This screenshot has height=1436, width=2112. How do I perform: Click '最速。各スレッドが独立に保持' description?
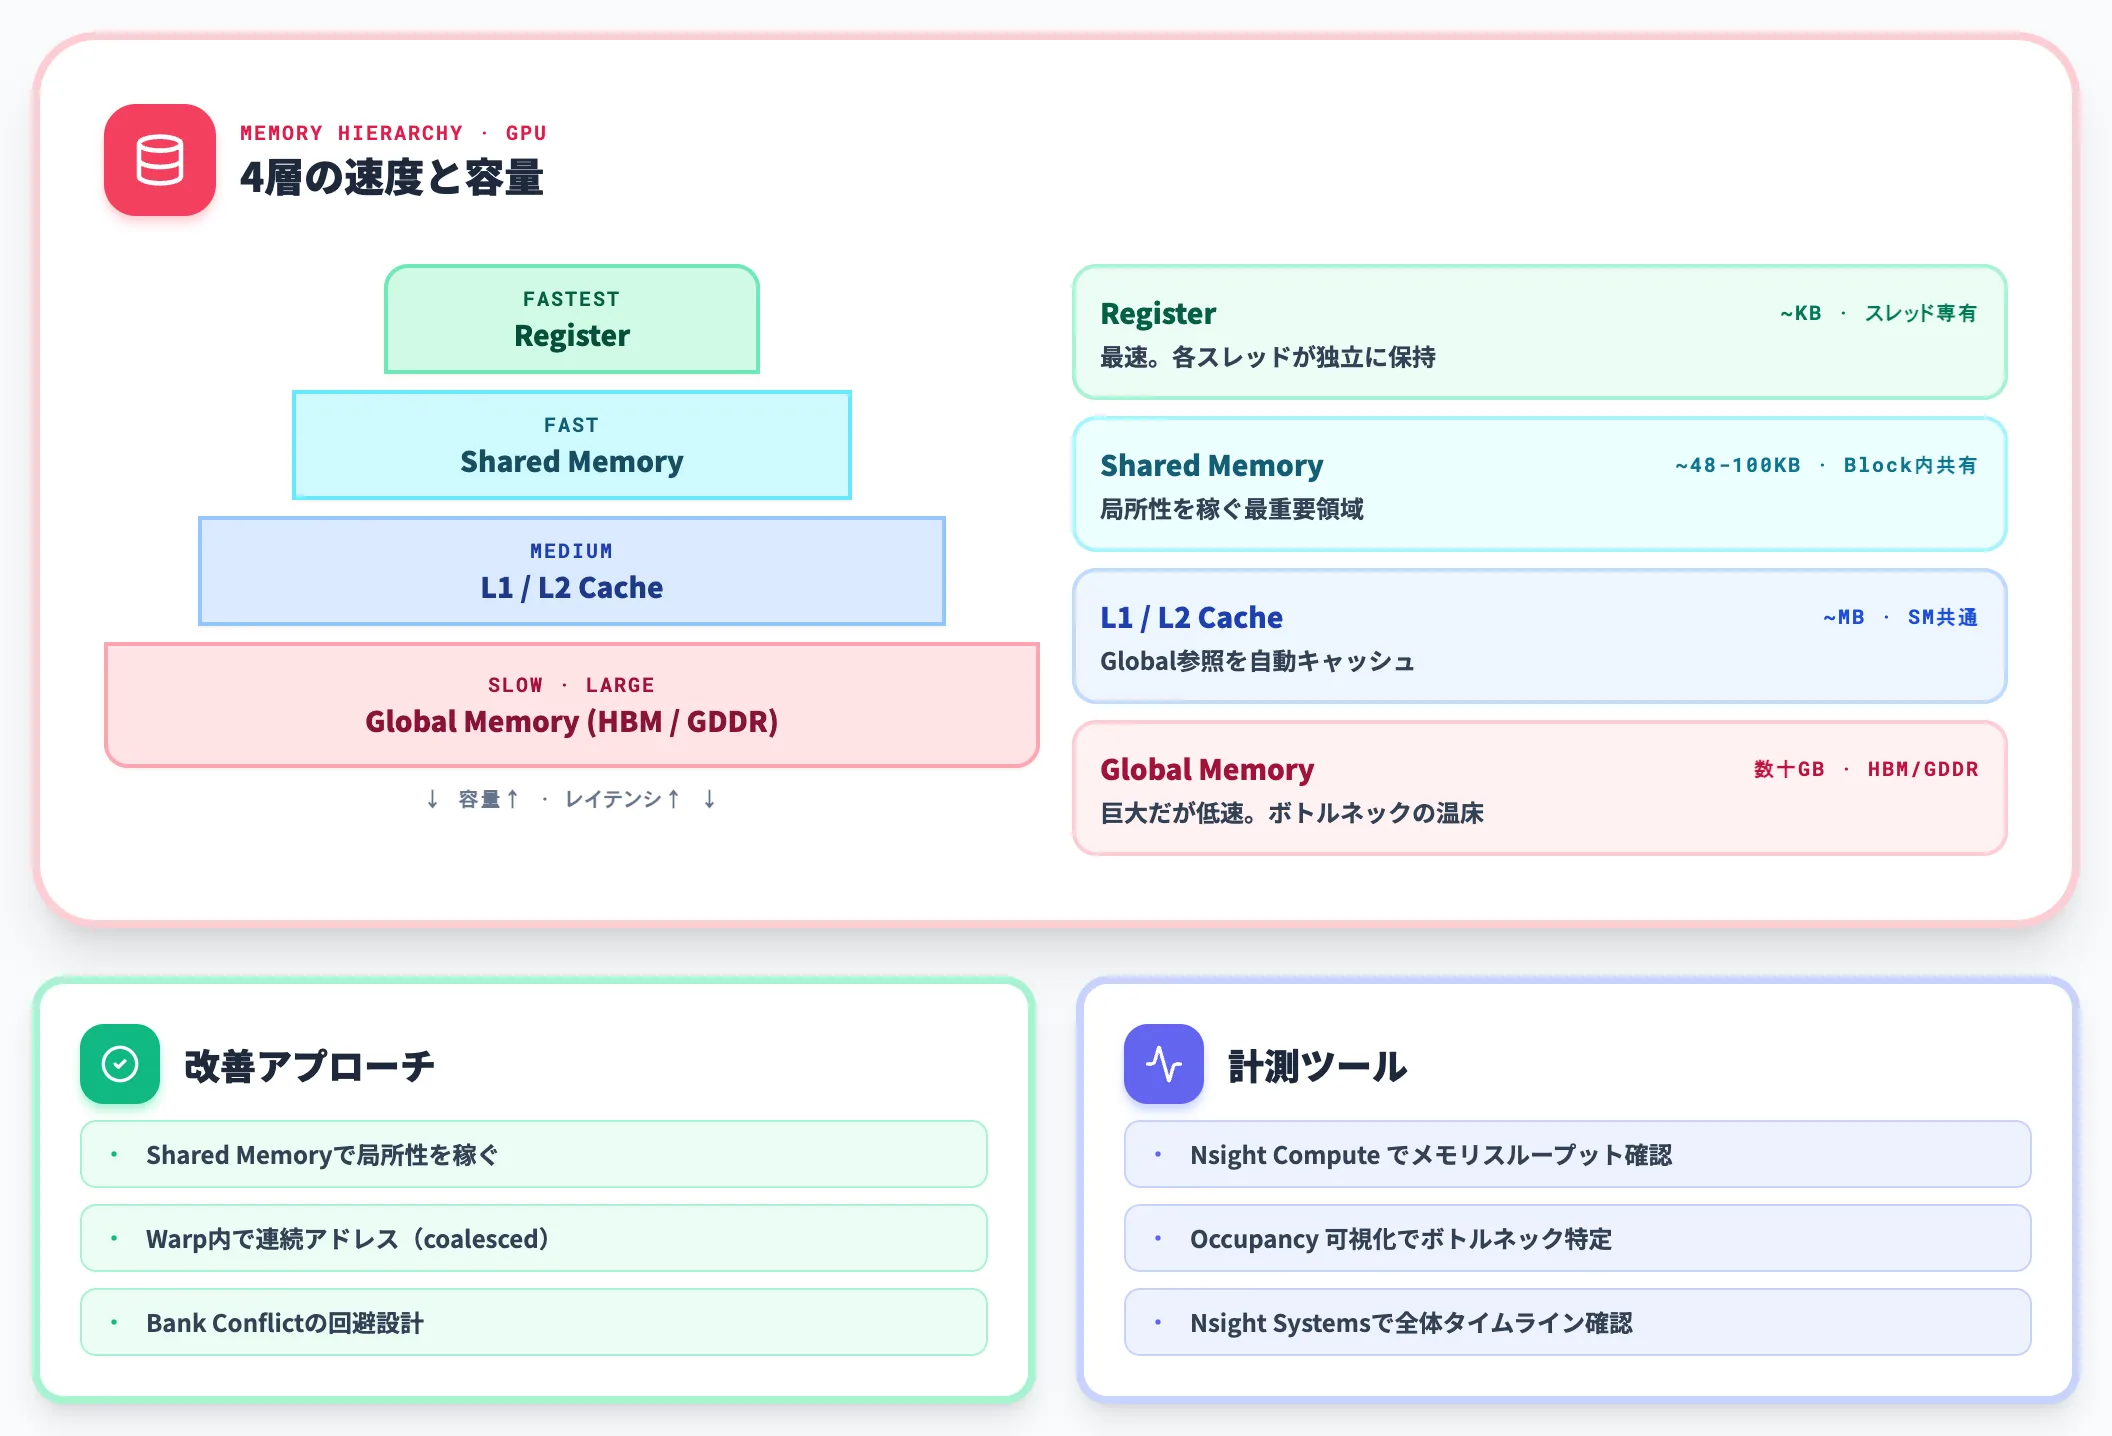pos(1268,357)
